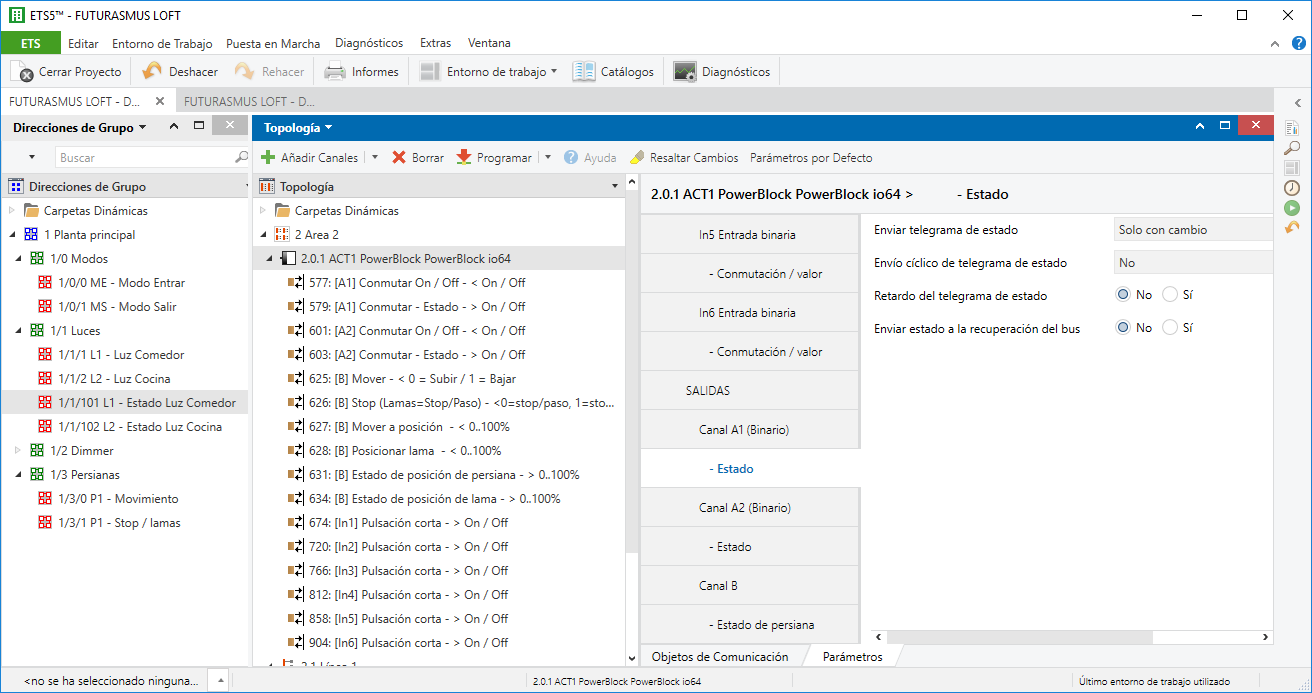Click the Buscar search field
Viewport: 1312px width, 693px height.
click(145, 158)
